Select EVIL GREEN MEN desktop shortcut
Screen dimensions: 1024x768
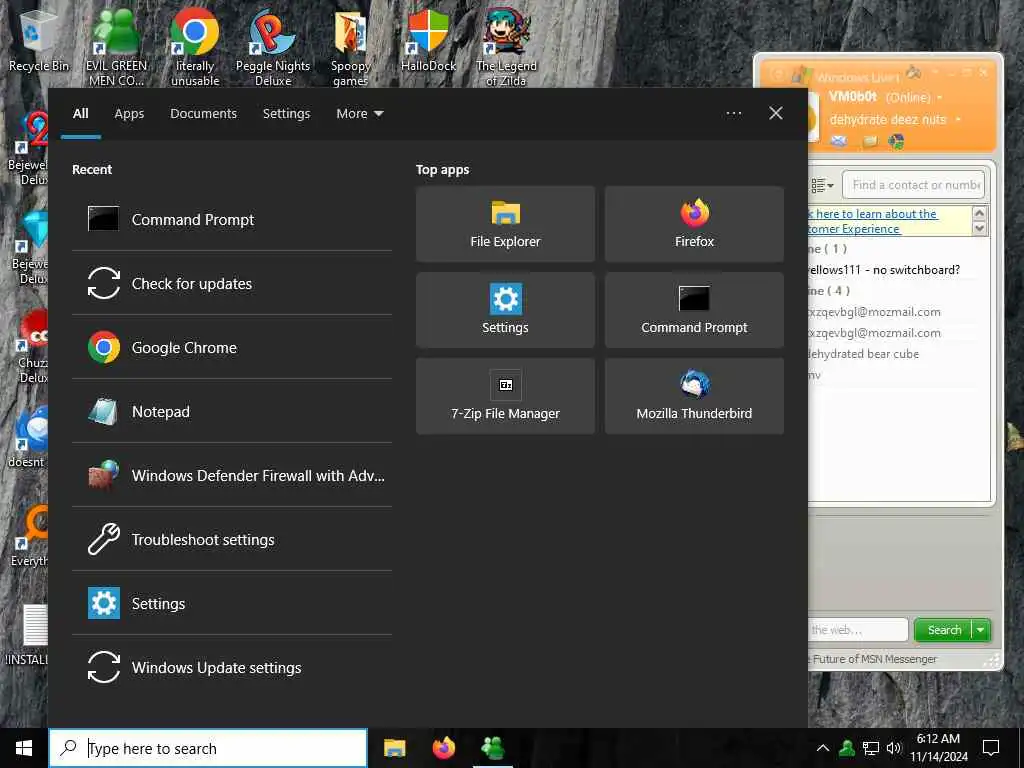point(116,47)
